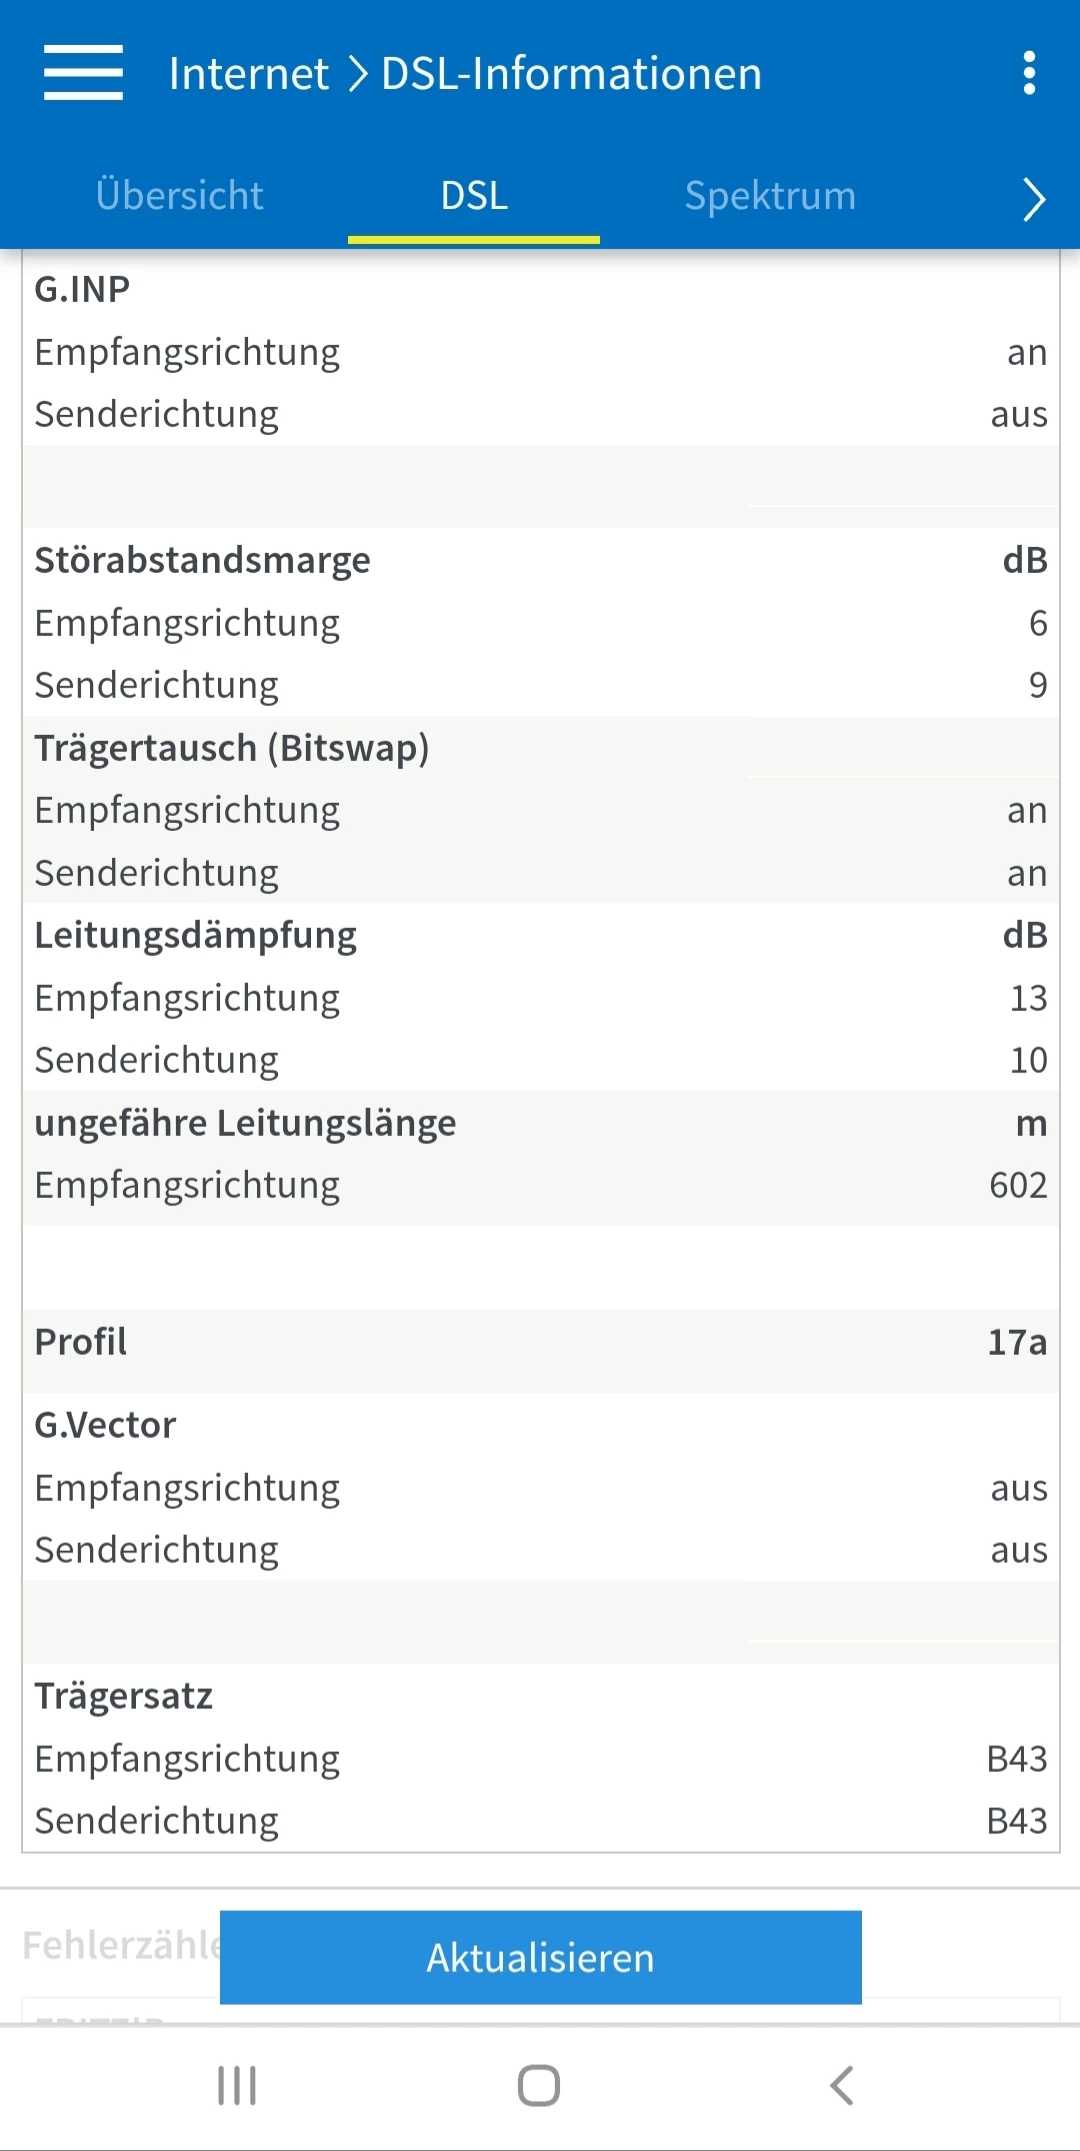This screenshot has width=1080, height=2151.
Task: Switch to the Übersicht tab
Action: point(180,196)
